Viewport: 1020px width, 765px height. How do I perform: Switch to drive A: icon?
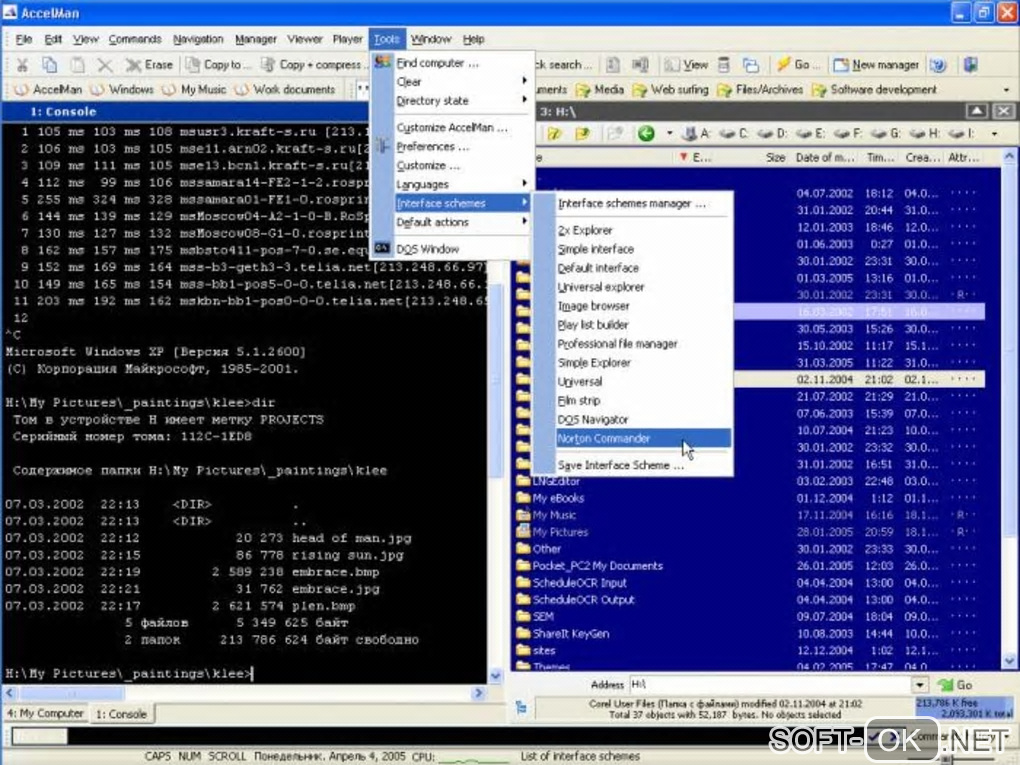(695, 133)
